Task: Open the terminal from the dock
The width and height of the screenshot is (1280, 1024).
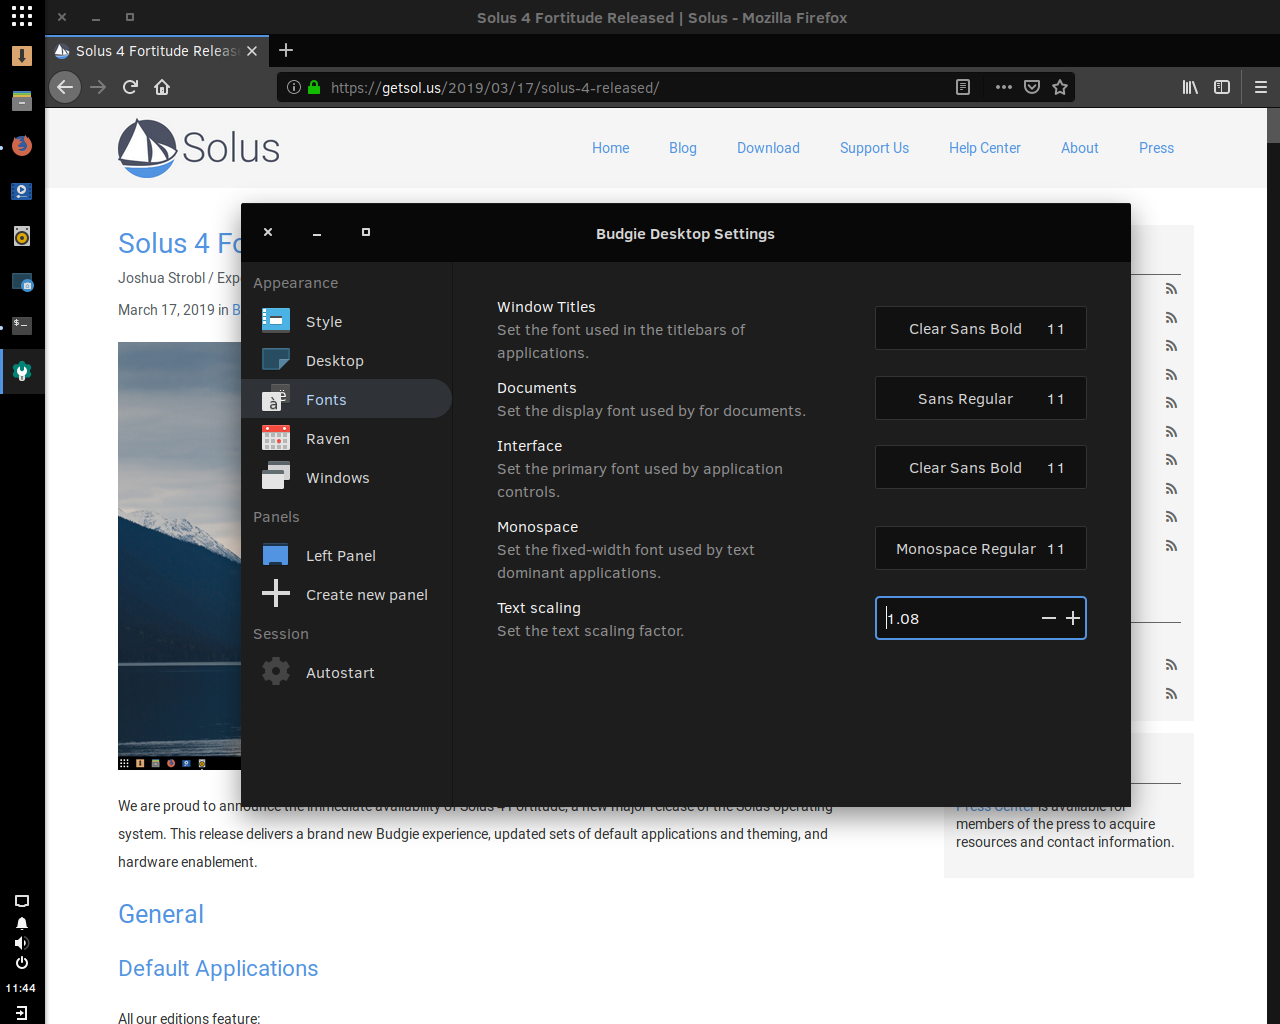Action: coord(22,325)
